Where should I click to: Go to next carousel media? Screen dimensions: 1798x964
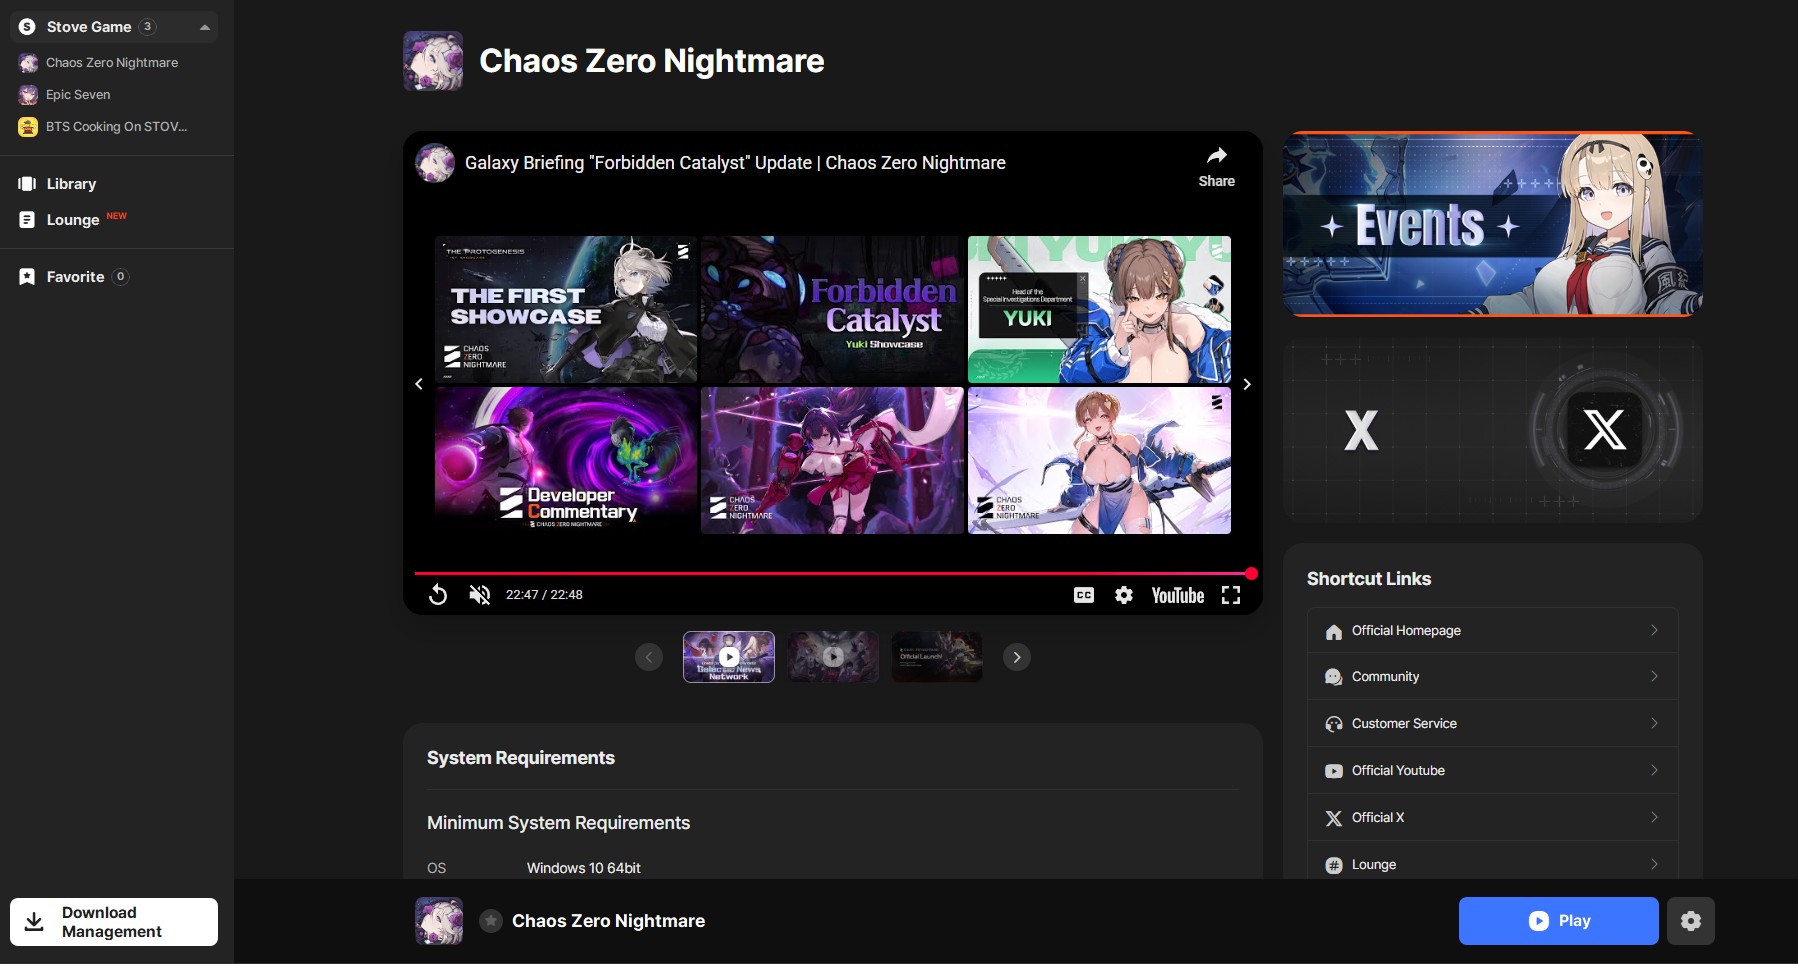coord(1017,657)
